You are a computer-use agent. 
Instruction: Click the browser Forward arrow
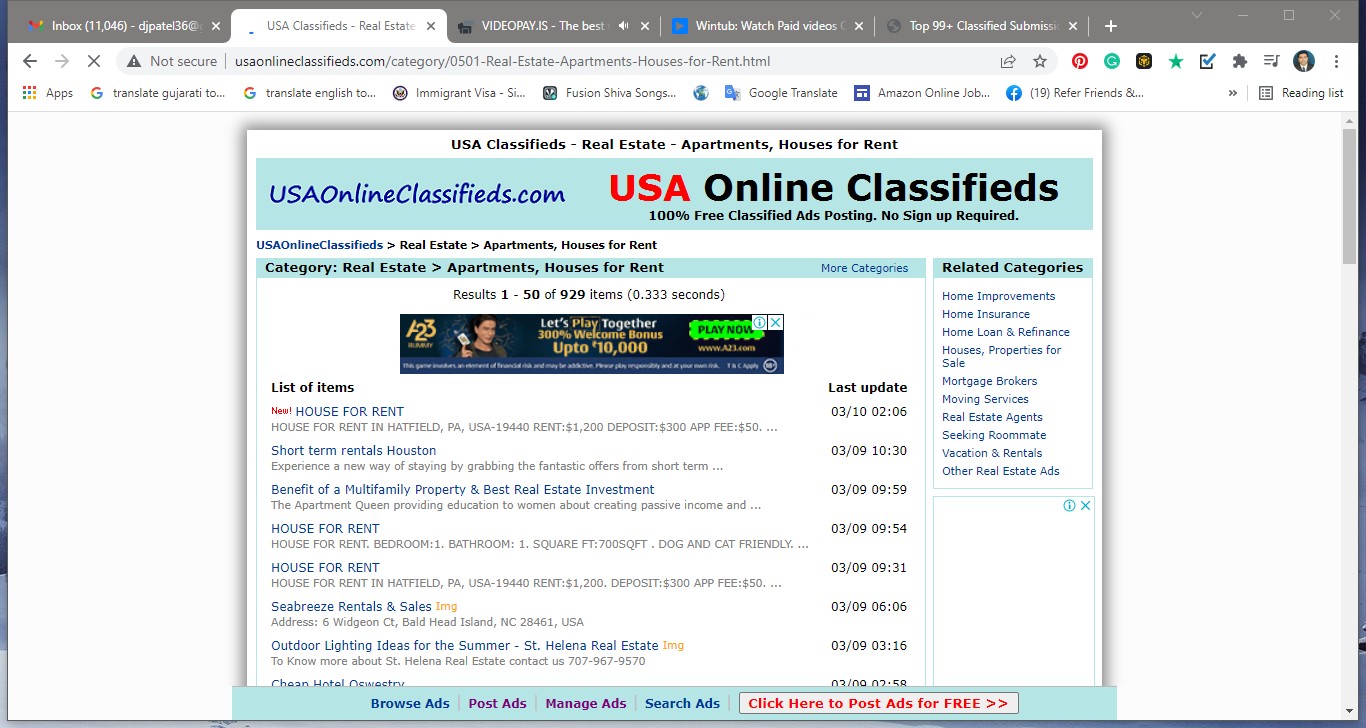tap(62, 61)
